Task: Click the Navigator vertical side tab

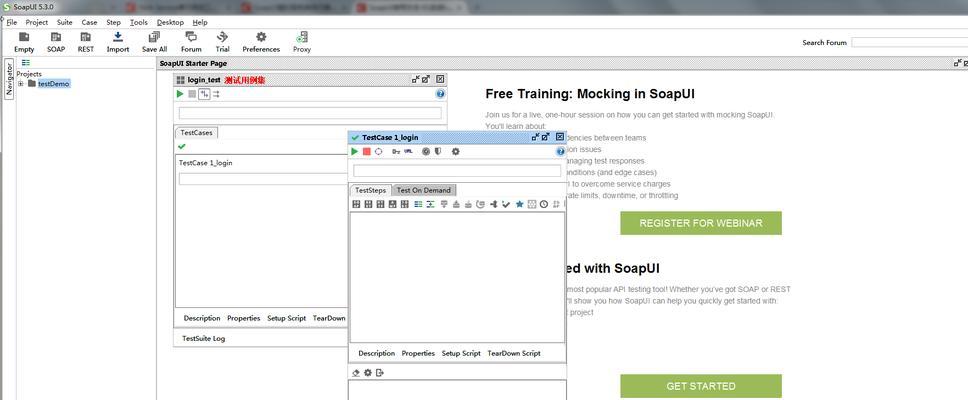Action: [9, 78]
